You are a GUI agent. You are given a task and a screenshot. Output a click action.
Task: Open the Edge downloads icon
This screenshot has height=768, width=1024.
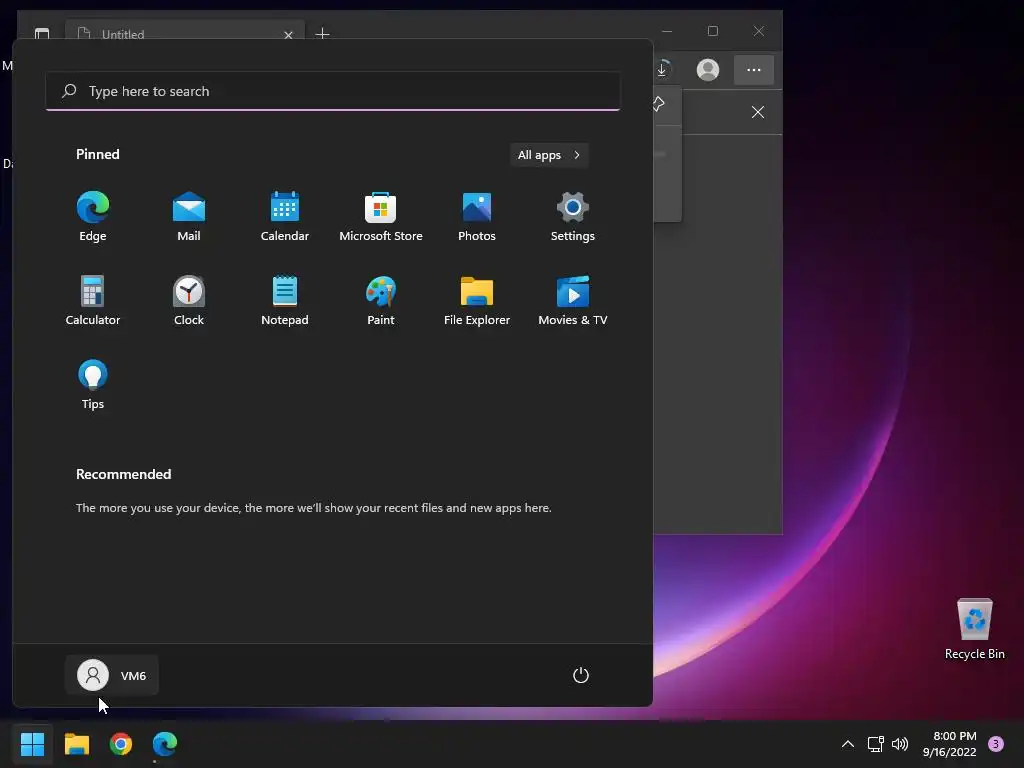[662, 70]
